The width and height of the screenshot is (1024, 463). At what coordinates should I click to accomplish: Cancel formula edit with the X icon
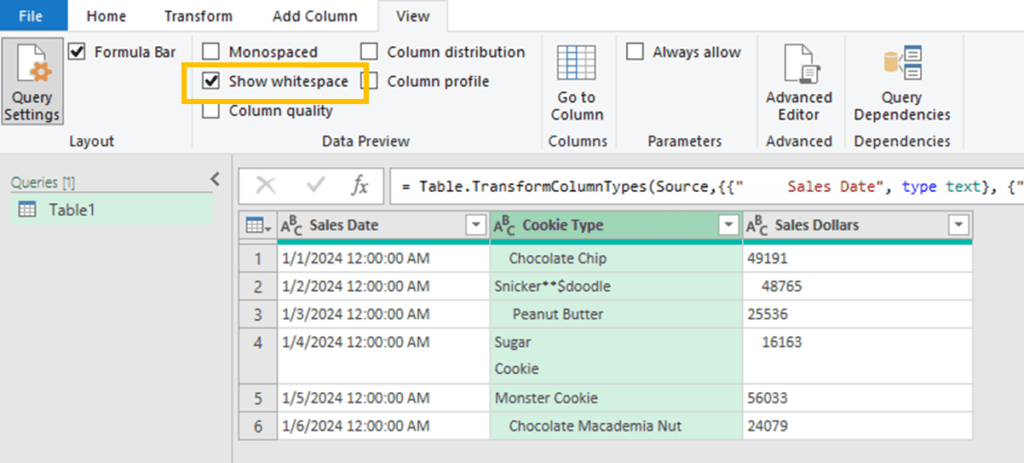pos(266,185)
